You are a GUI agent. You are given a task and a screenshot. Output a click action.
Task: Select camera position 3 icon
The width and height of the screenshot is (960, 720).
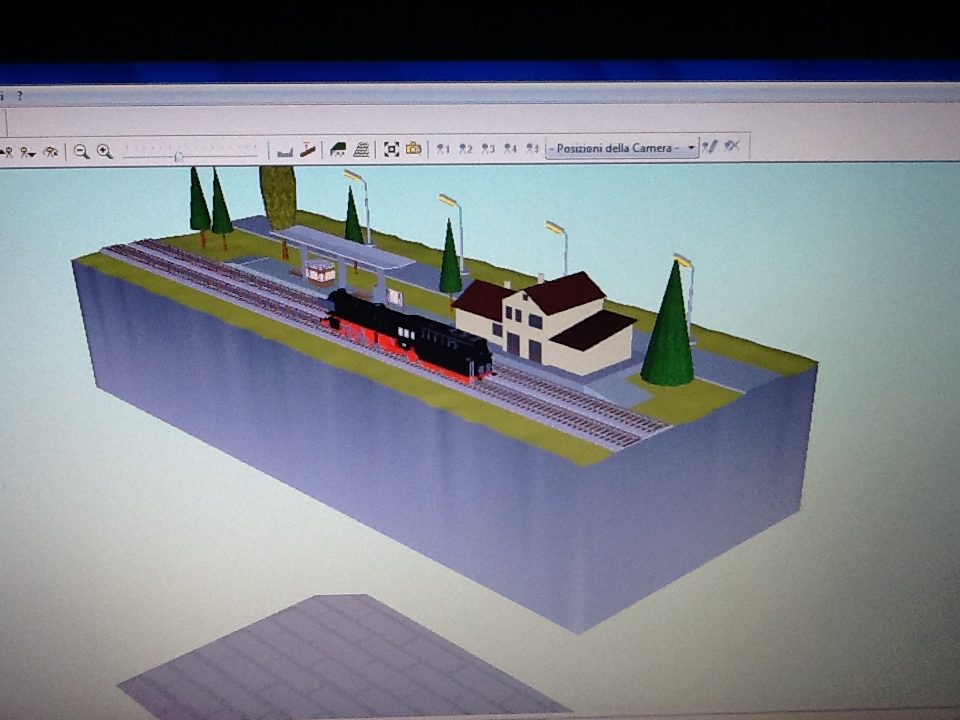tap(488, 149)
